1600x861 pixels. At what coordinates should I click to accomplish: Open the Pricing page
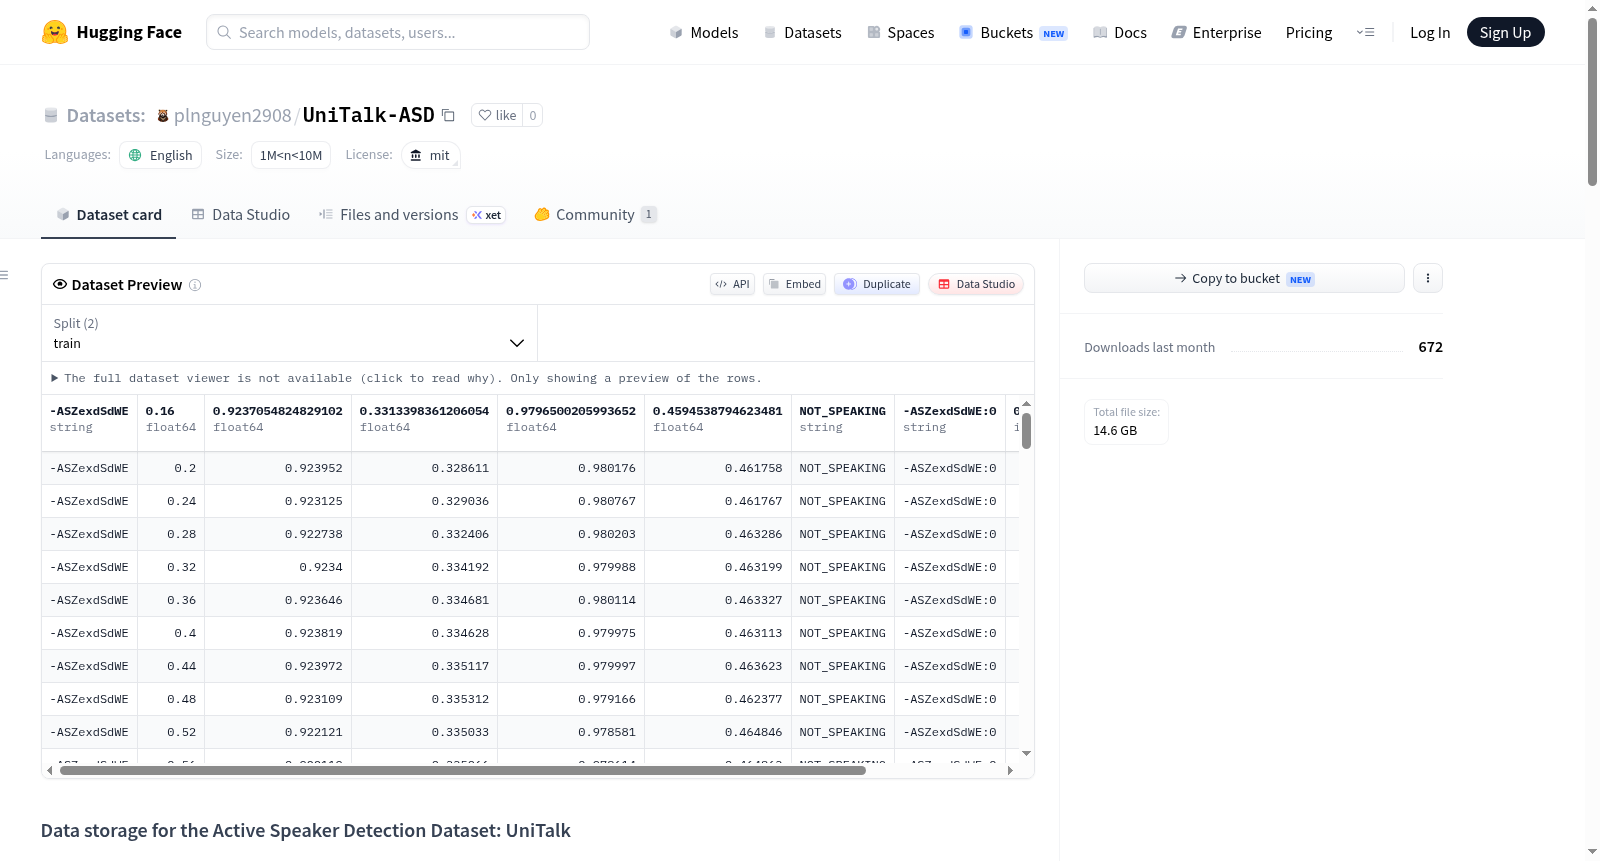click(x=1309, y=32)
